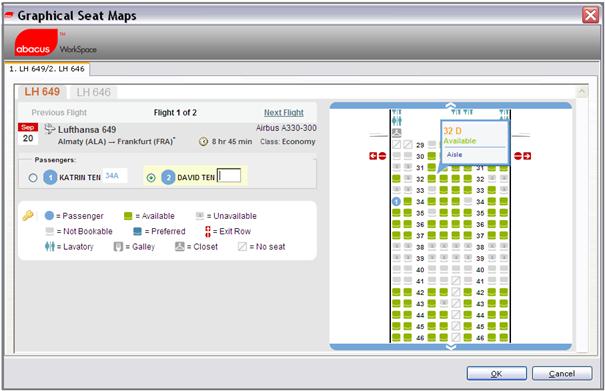Pick available right window seat 36K
The width and height of the screenshot is (605, 391).
(504, 224)
